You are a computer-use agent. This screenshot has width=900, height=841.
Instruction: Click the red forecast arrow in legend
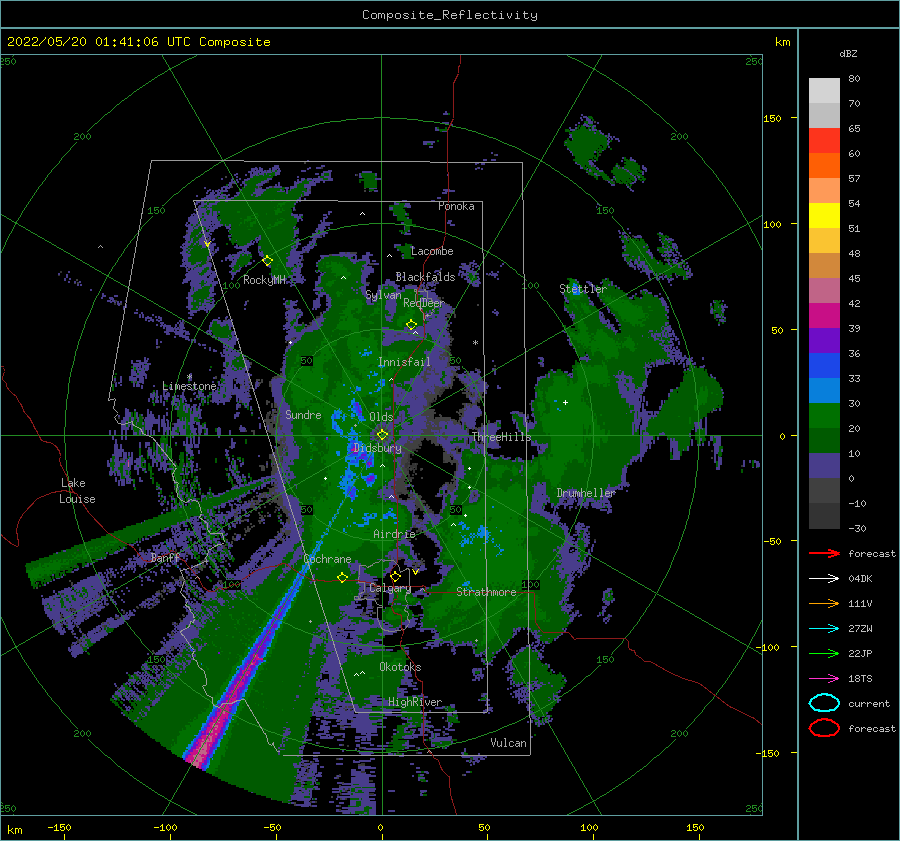click(824, 553)
